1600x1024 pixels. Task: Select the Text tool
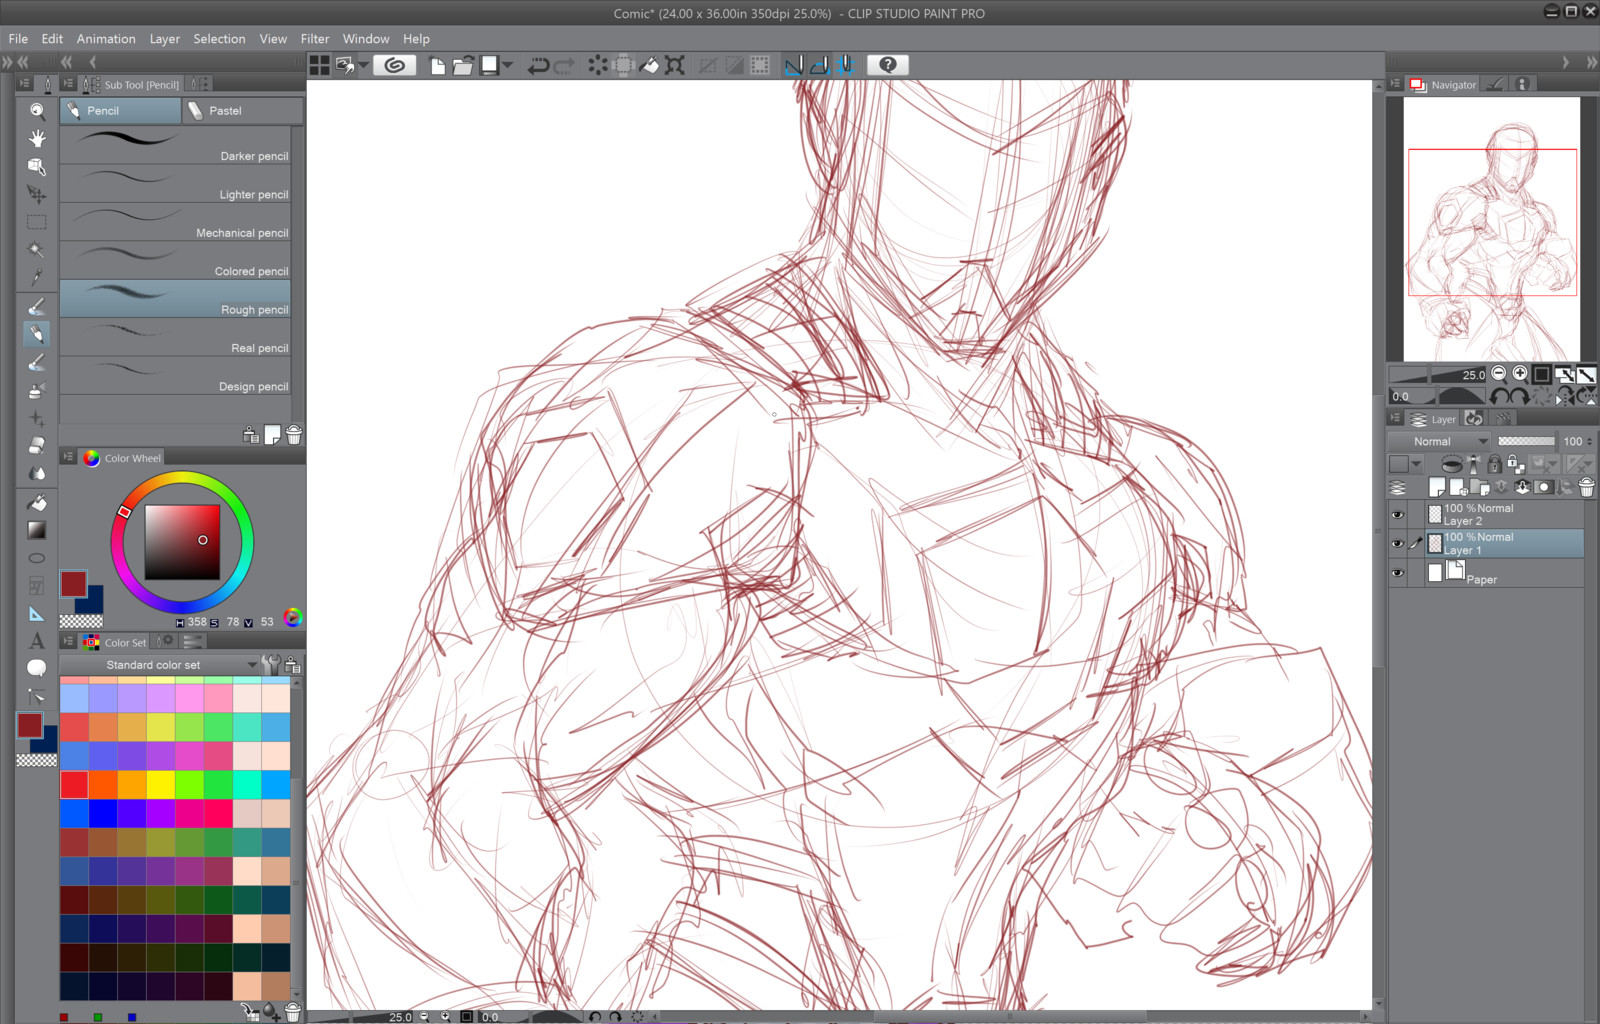click(x=37, y=641)
